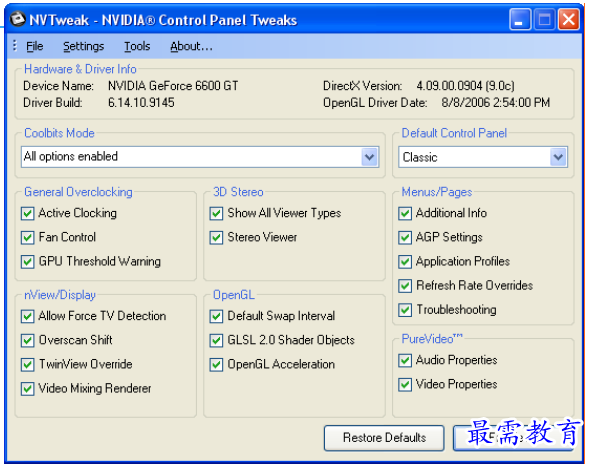Viewport: 589px width, 464px height.
Task: Expand the Coolbits Mode dropdown arrow
Action: [370, 157]
